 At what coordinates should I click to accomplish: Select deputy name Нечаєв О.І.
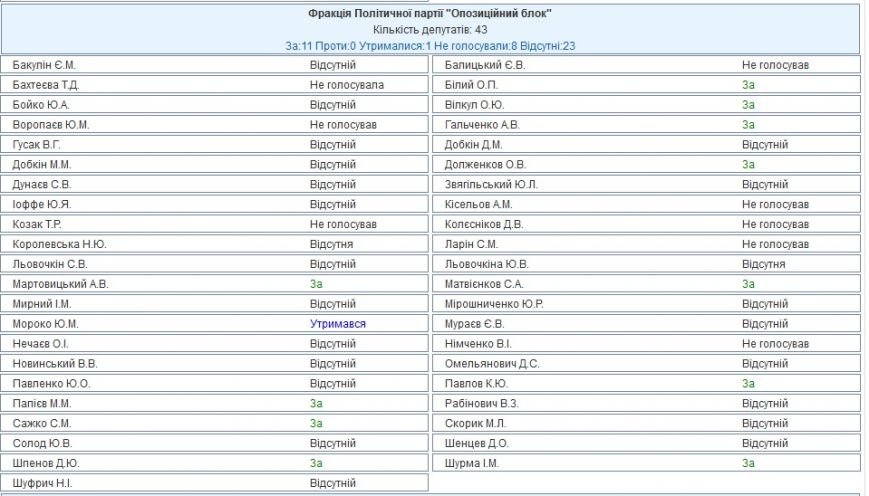tap(40, 345)
